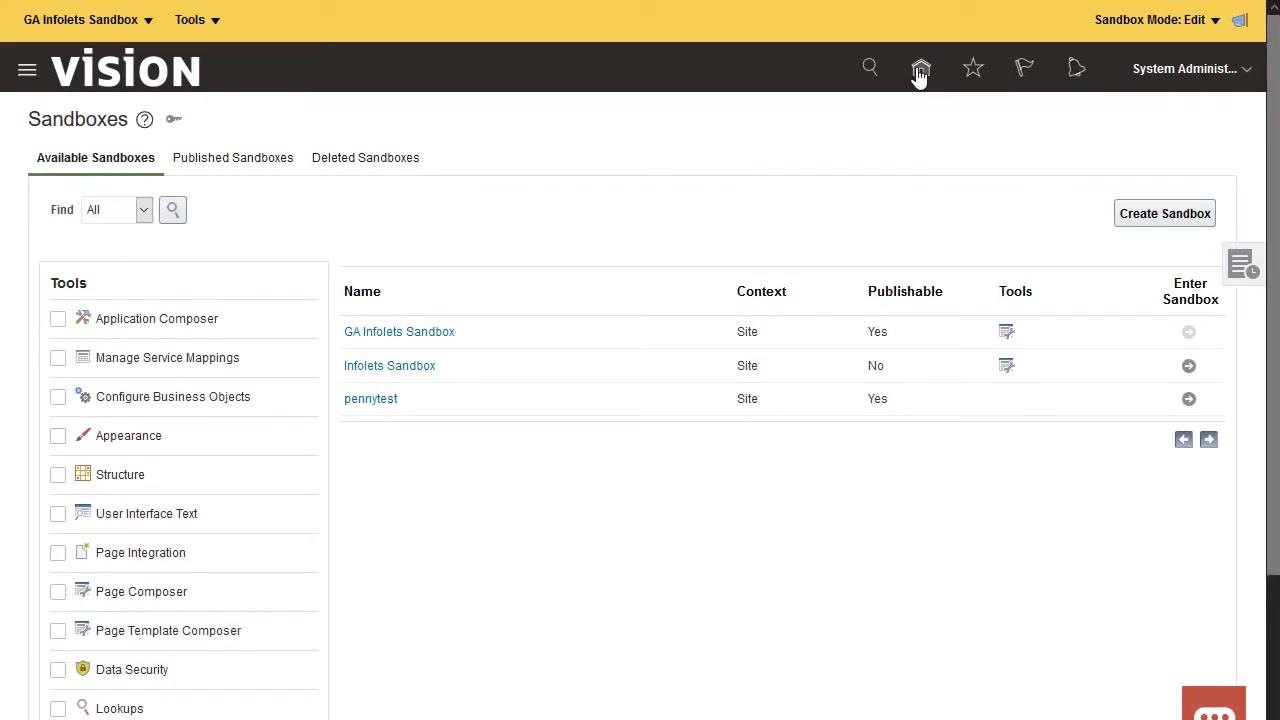Click the Create Sandbox button

click(x=1165, y=213)
